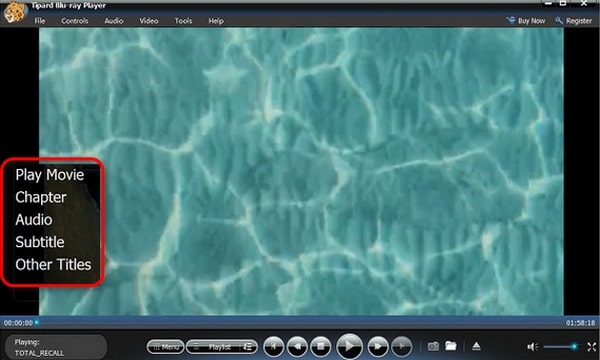Click the Buy Now cart link
The height and width of the screenshot is (360, 600).
tap(526, 21)
